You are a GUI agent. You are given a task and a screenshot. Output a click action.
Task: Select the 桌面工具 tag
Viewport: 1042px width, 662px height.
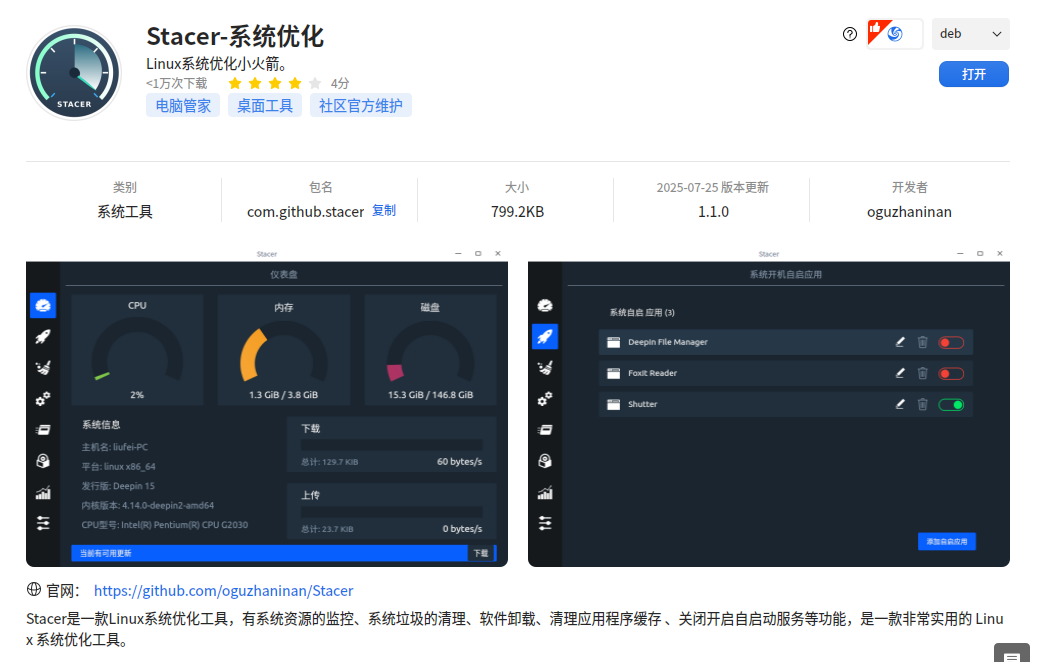click(x=264, y=106)
